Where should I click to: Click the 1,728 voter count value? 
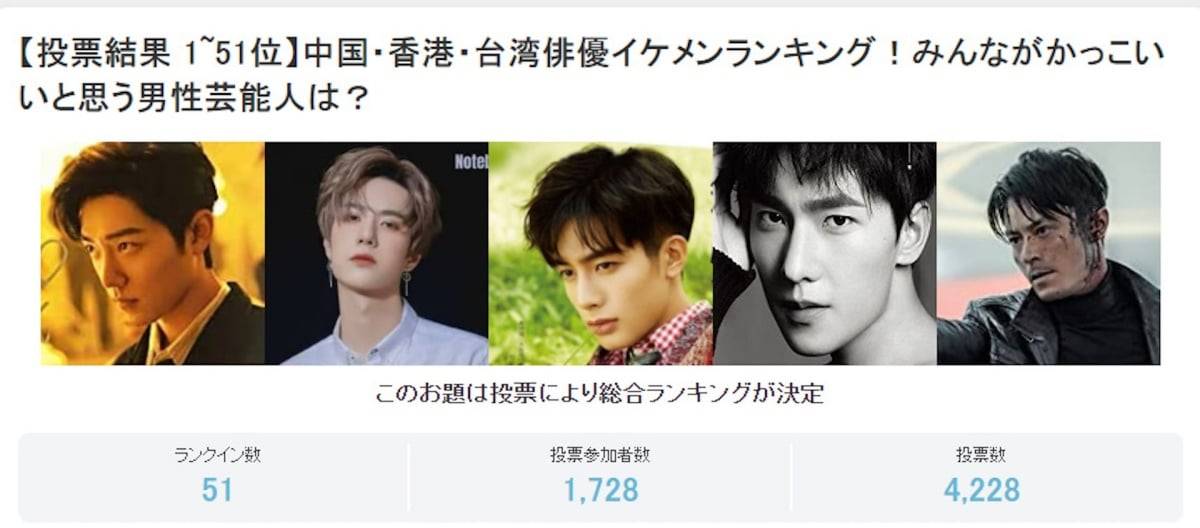pyautogui.click(x=600, y=490)
